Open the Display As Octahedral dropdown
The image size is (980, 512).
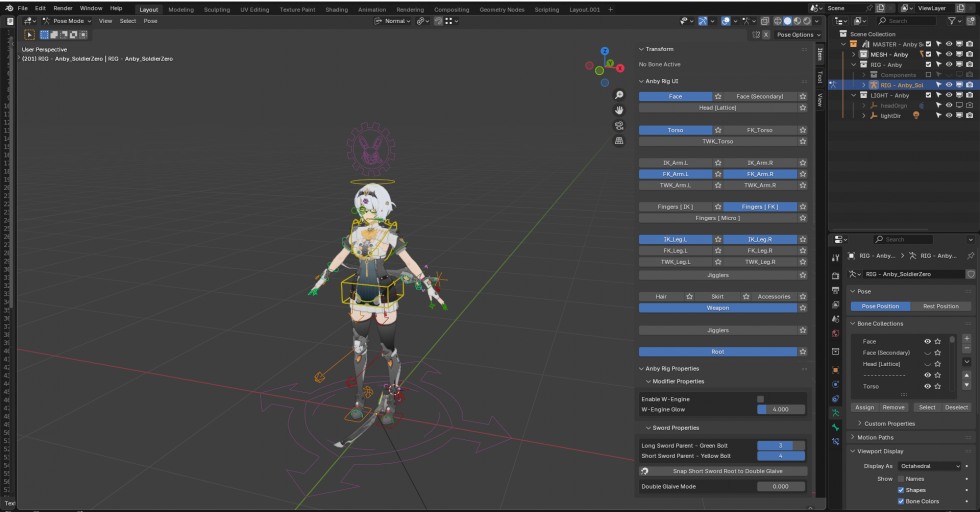click(x=929, y=466)
